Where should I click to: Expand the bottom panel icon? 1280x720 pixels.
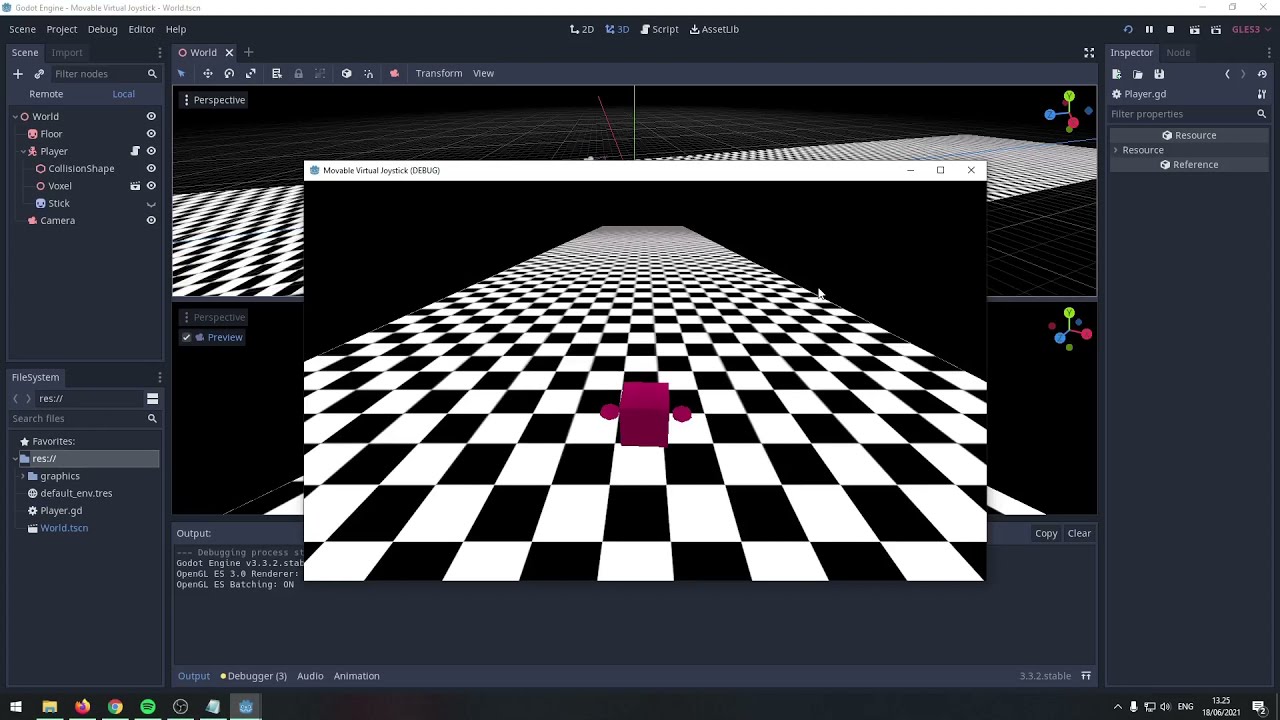tap(1086, 676)
